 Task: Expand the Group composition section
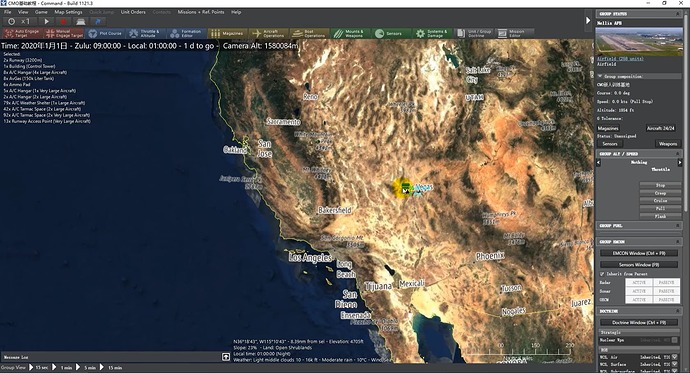coord(600,76)
